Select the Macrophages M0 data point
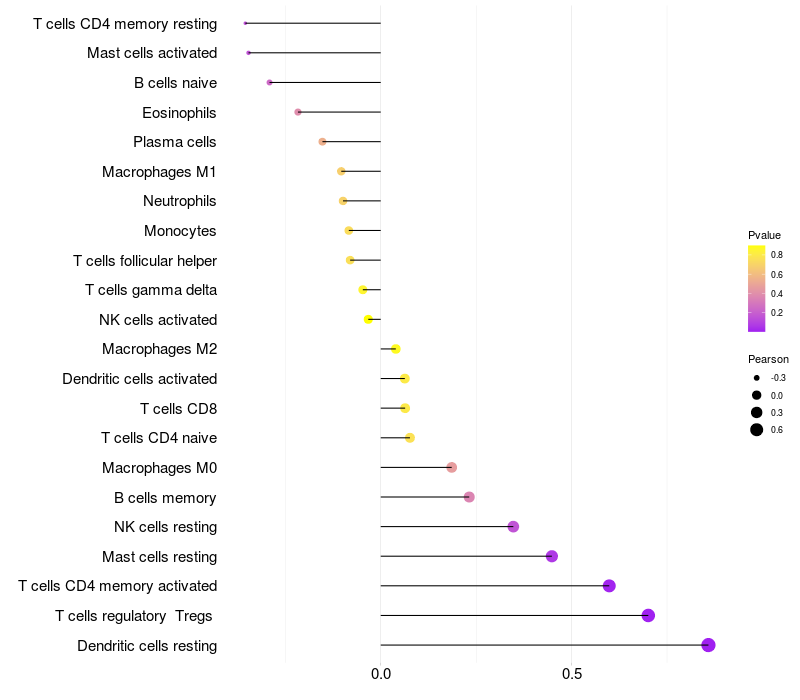 451,467
